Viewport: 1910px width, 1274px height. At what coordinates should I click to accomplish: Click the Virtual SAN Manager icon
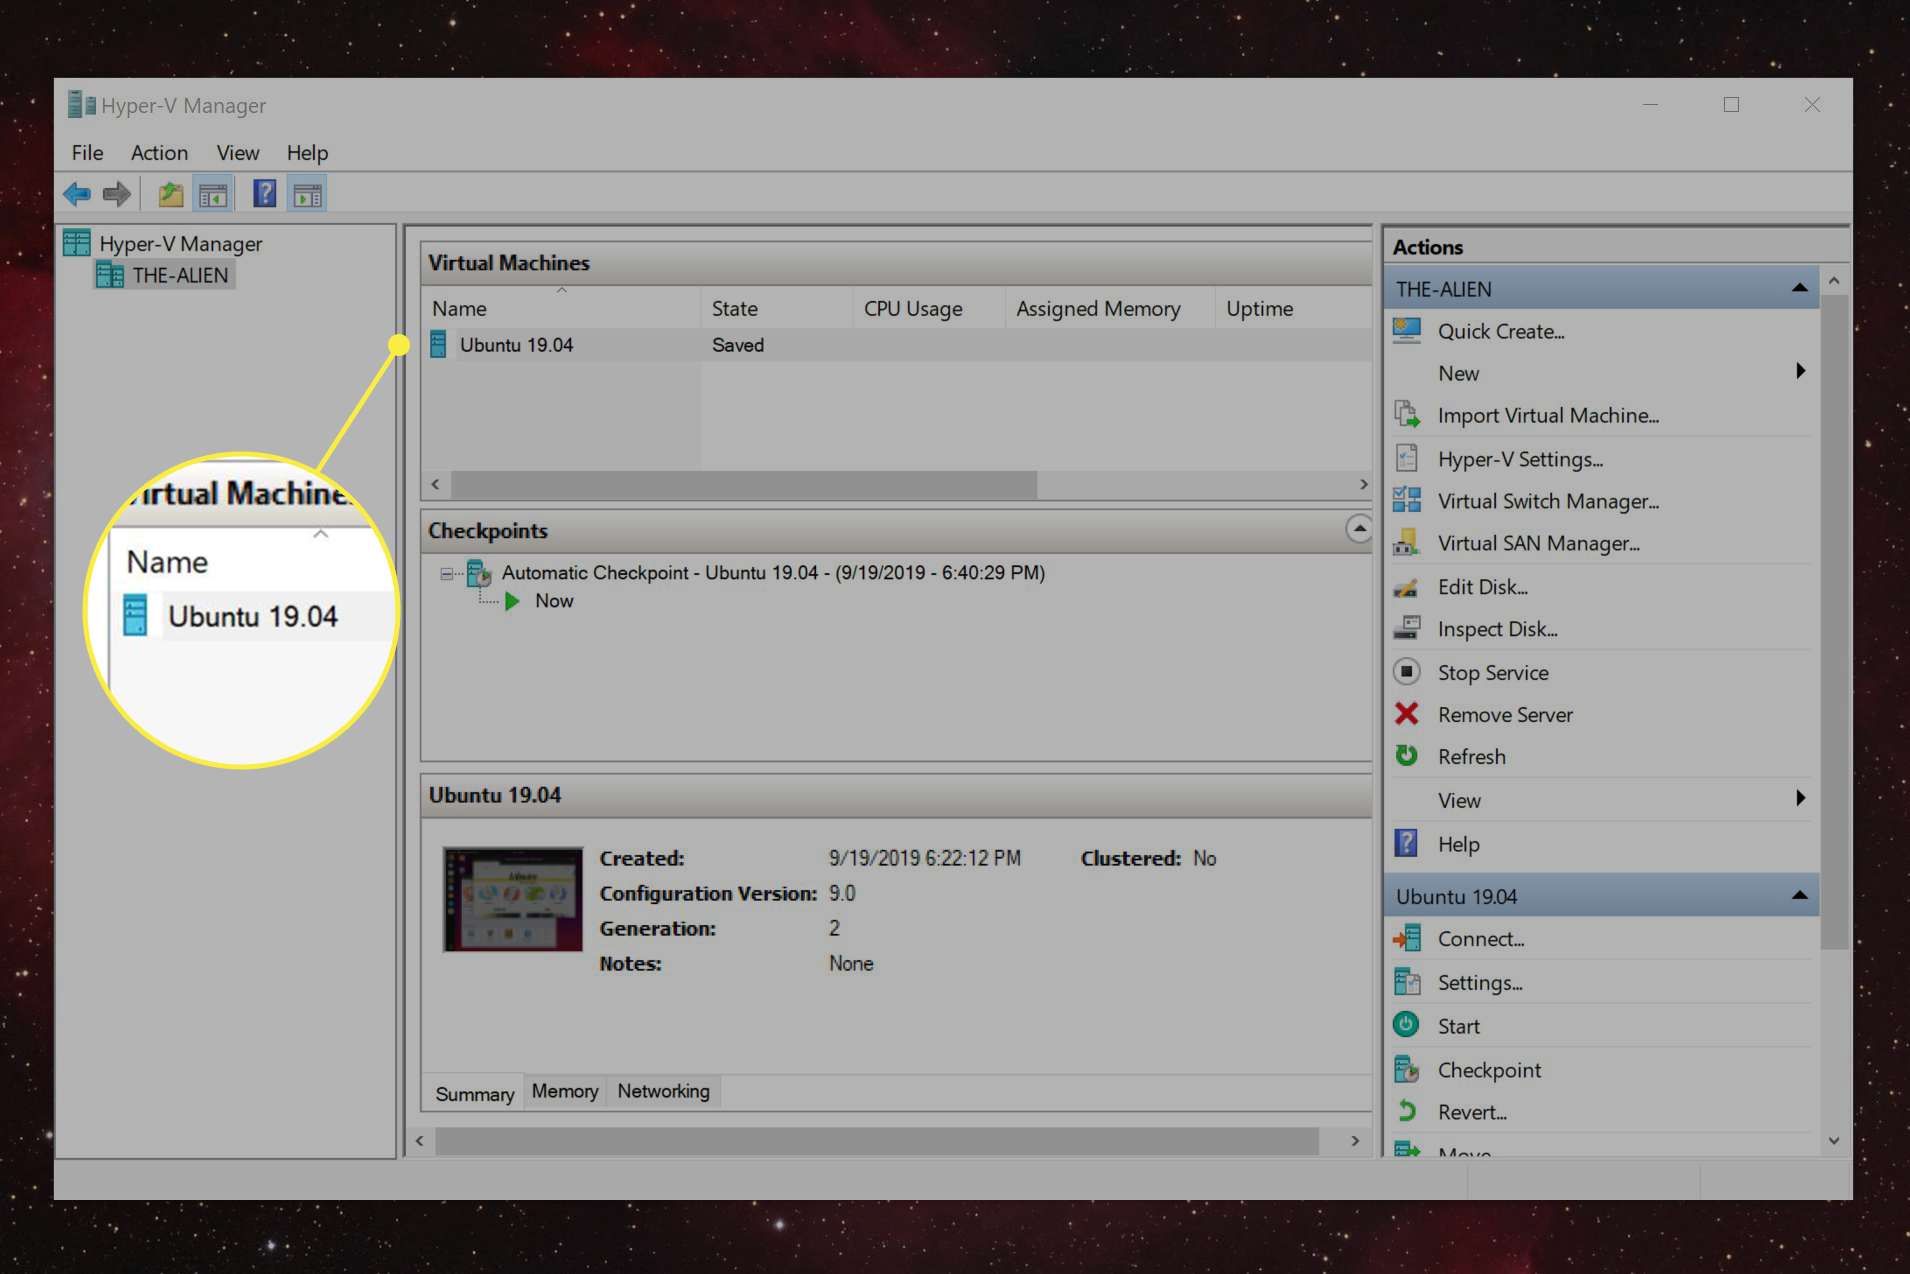point(1407,543)
